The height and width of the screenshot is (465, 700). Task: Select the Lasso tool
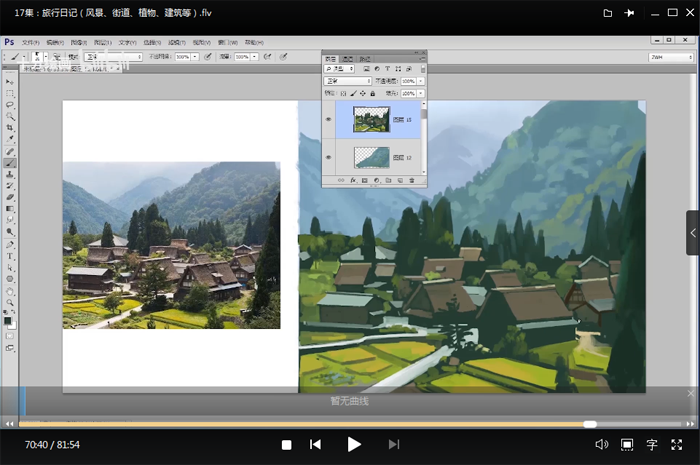click(10, 104)
